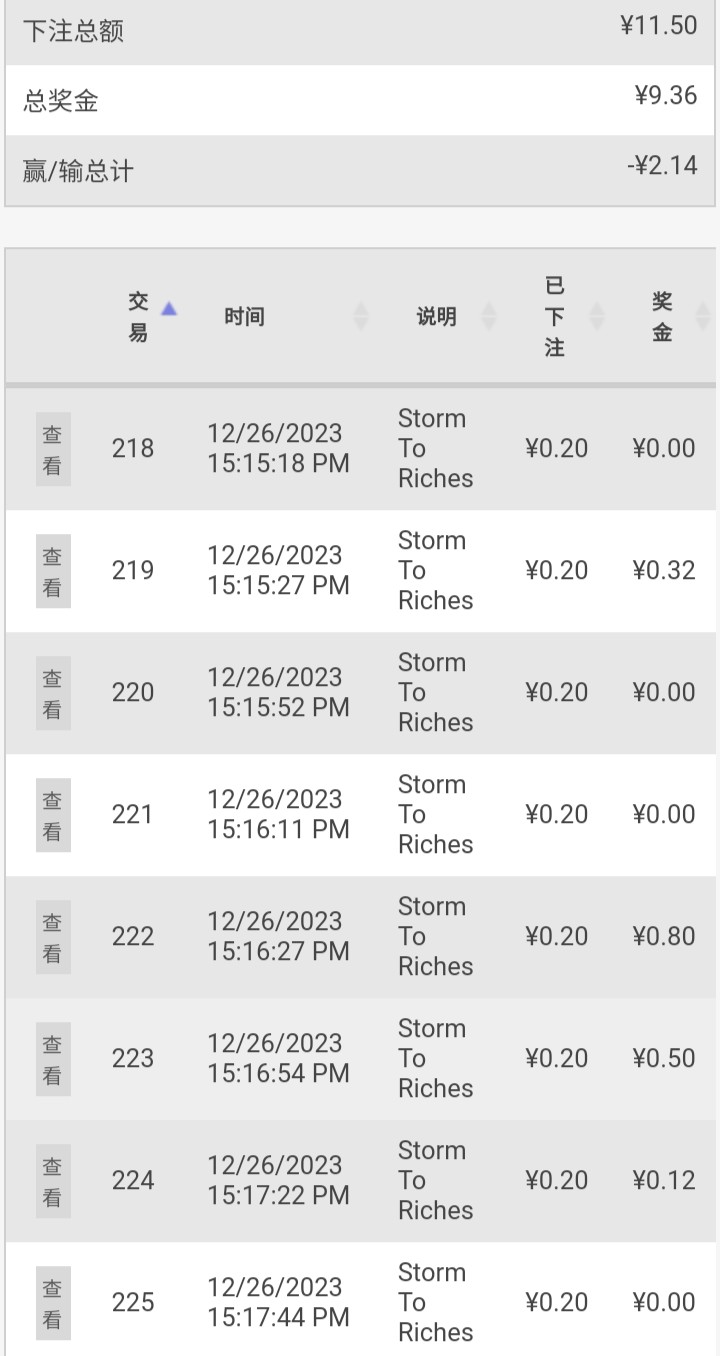Click 查看 for transaction 221
This screenshot has height=1356, width=720.
point(53,815)
